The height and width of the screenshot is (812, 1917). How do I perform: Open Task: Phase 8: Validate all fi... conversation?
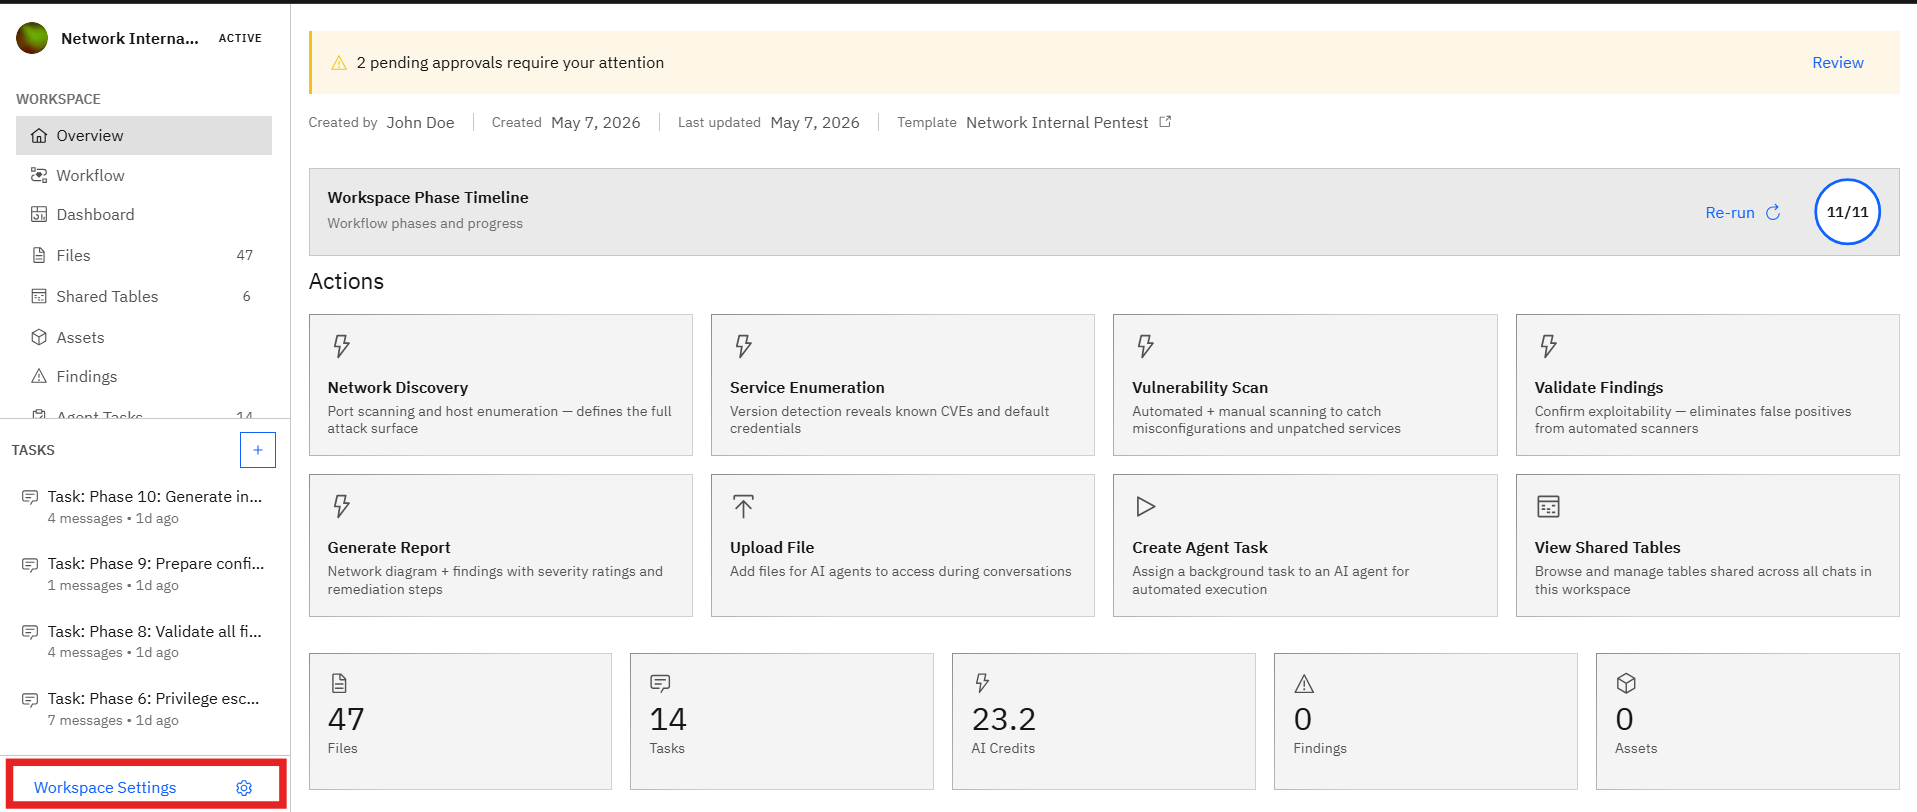(x=144, y=641)
